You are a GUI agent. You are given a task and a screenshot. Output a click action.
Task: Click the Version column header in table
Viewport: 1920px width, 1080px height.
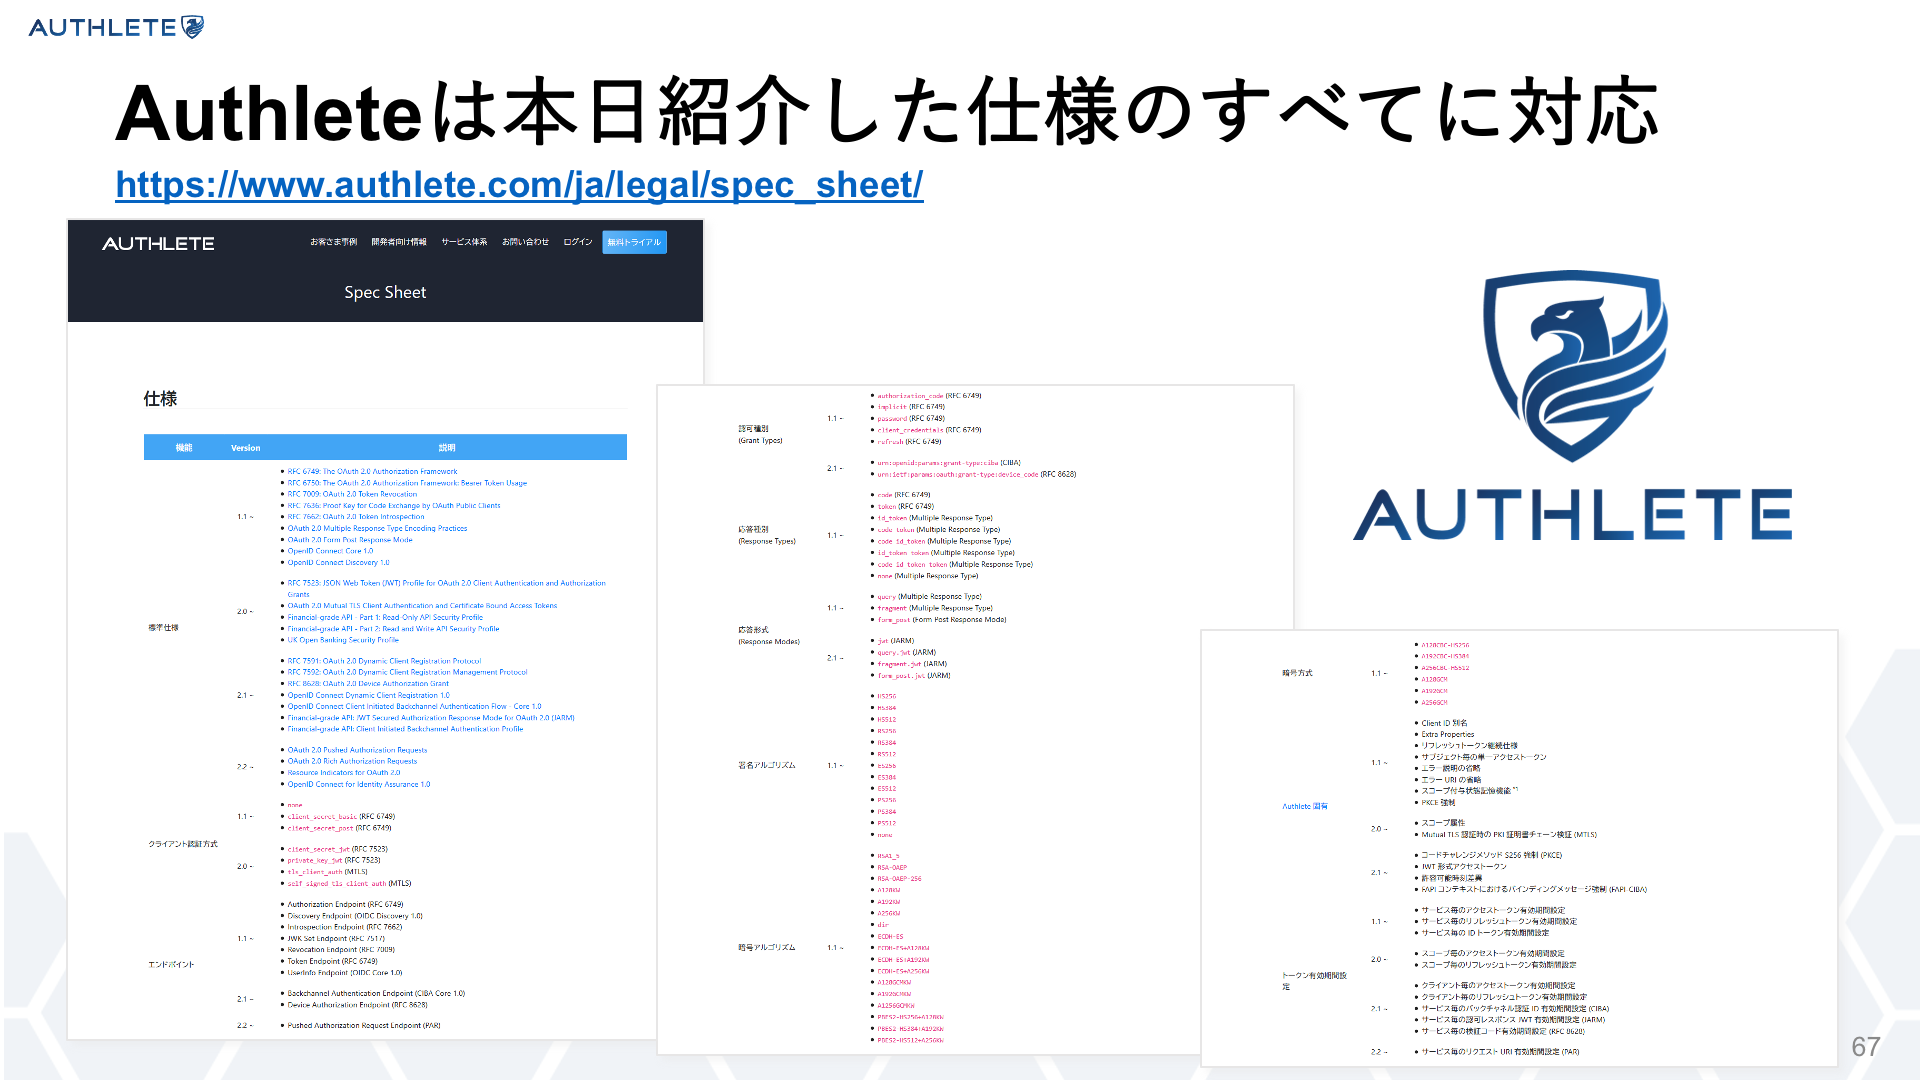point(245,448)
